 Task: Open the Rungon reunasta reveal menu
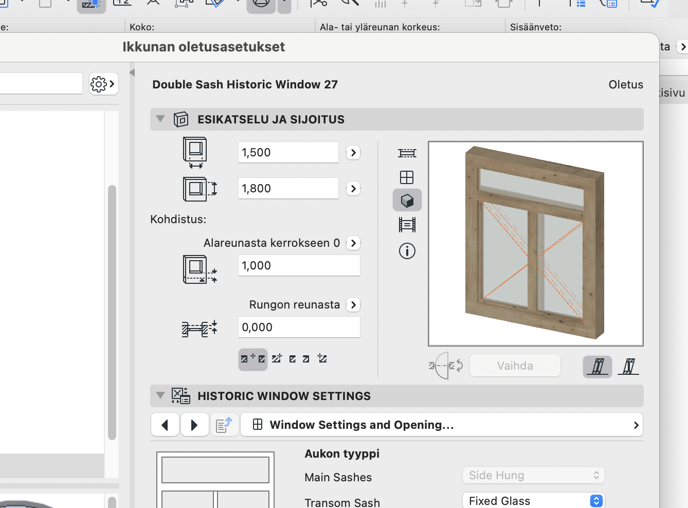point(353,305)
